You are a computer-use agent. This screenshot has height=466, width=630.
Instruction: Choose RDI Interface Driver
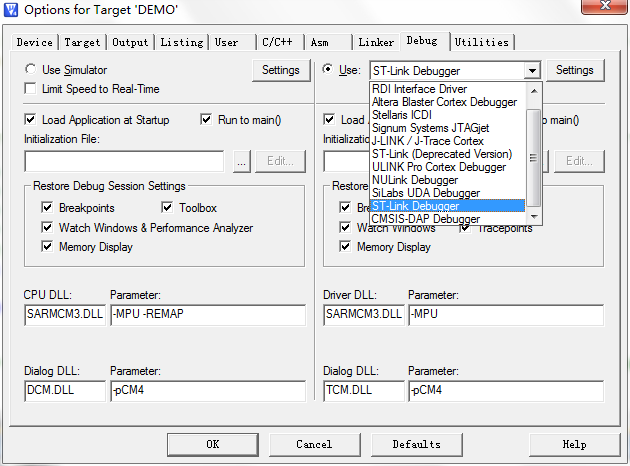tap(447, 89)
